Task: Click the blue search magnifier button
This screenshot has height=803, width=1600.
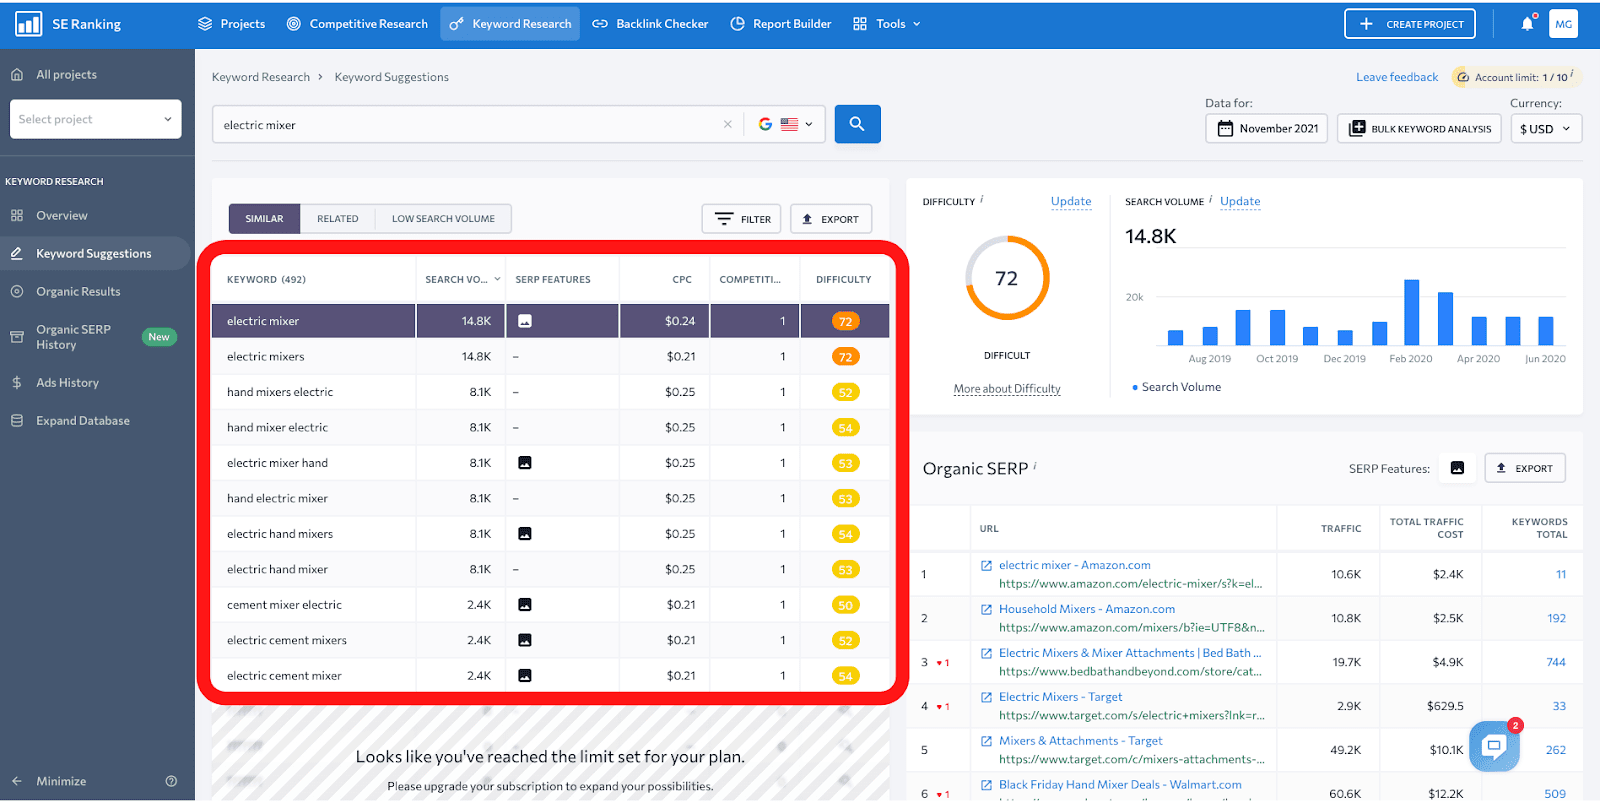Action: pos(857,124)
